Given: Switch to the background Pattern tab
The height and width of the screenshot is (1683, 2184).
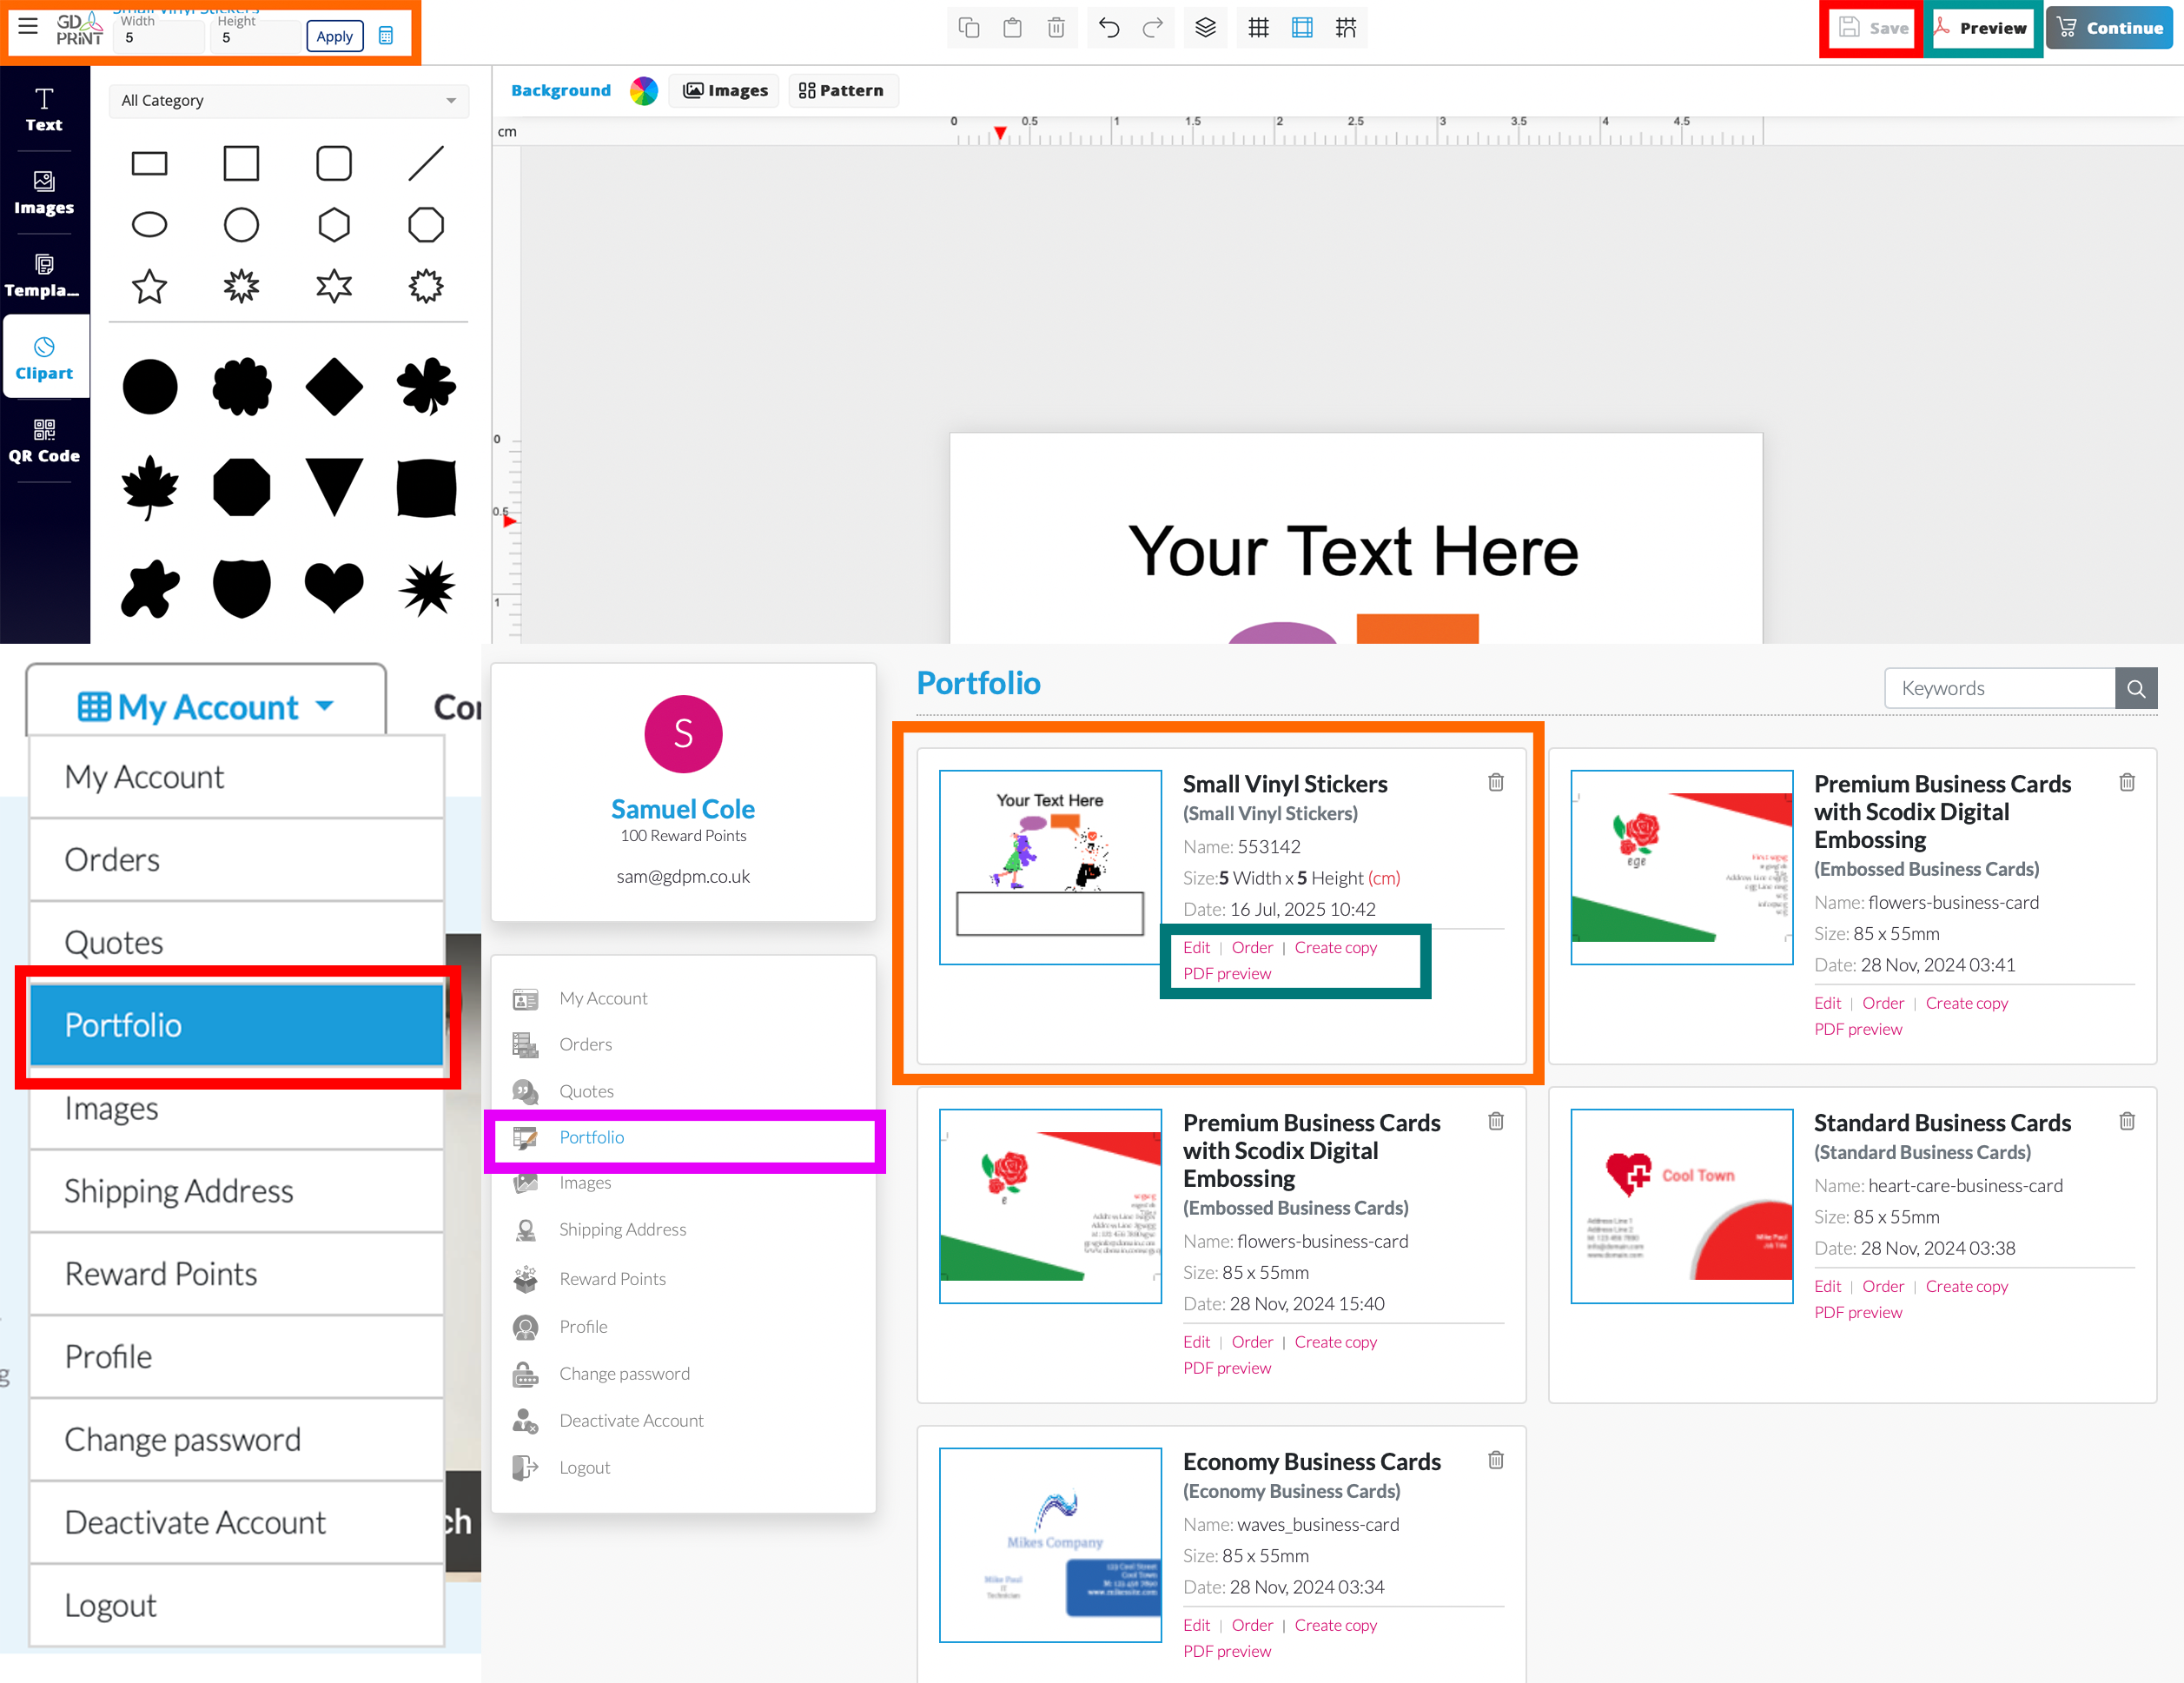Looking at the screenshot, I should [x=842, y=90].
